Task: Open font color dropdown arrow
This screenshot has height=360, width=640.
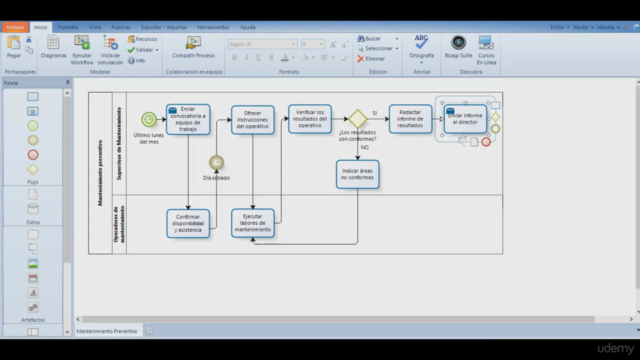Action: tap(293, 58)
